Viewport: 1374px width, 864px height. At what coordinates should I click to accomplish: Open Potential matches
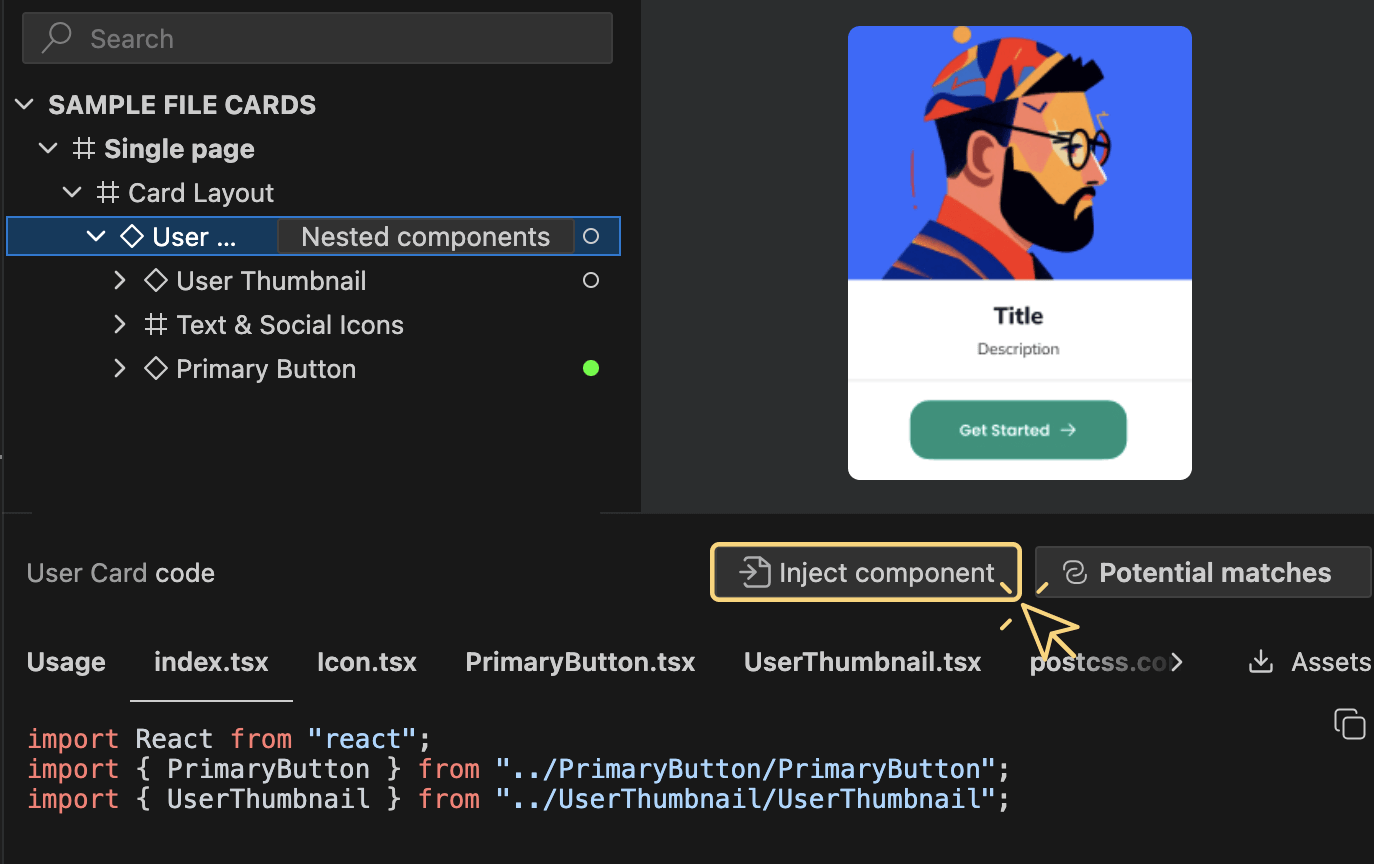pos(1214,572)
